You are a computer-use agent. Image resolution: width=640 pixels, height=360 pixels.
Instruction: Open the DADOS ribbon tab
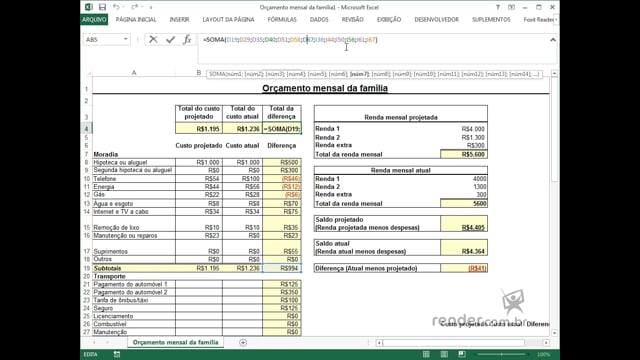tap(319, 20)
